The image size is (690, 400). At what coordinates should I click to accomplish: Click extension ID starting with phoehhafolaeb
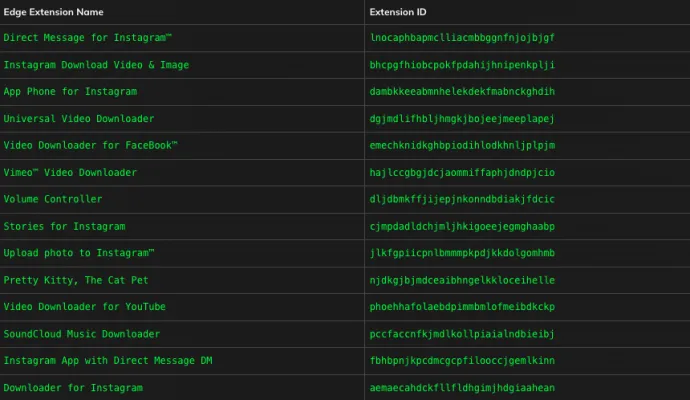tap(462, 307)
